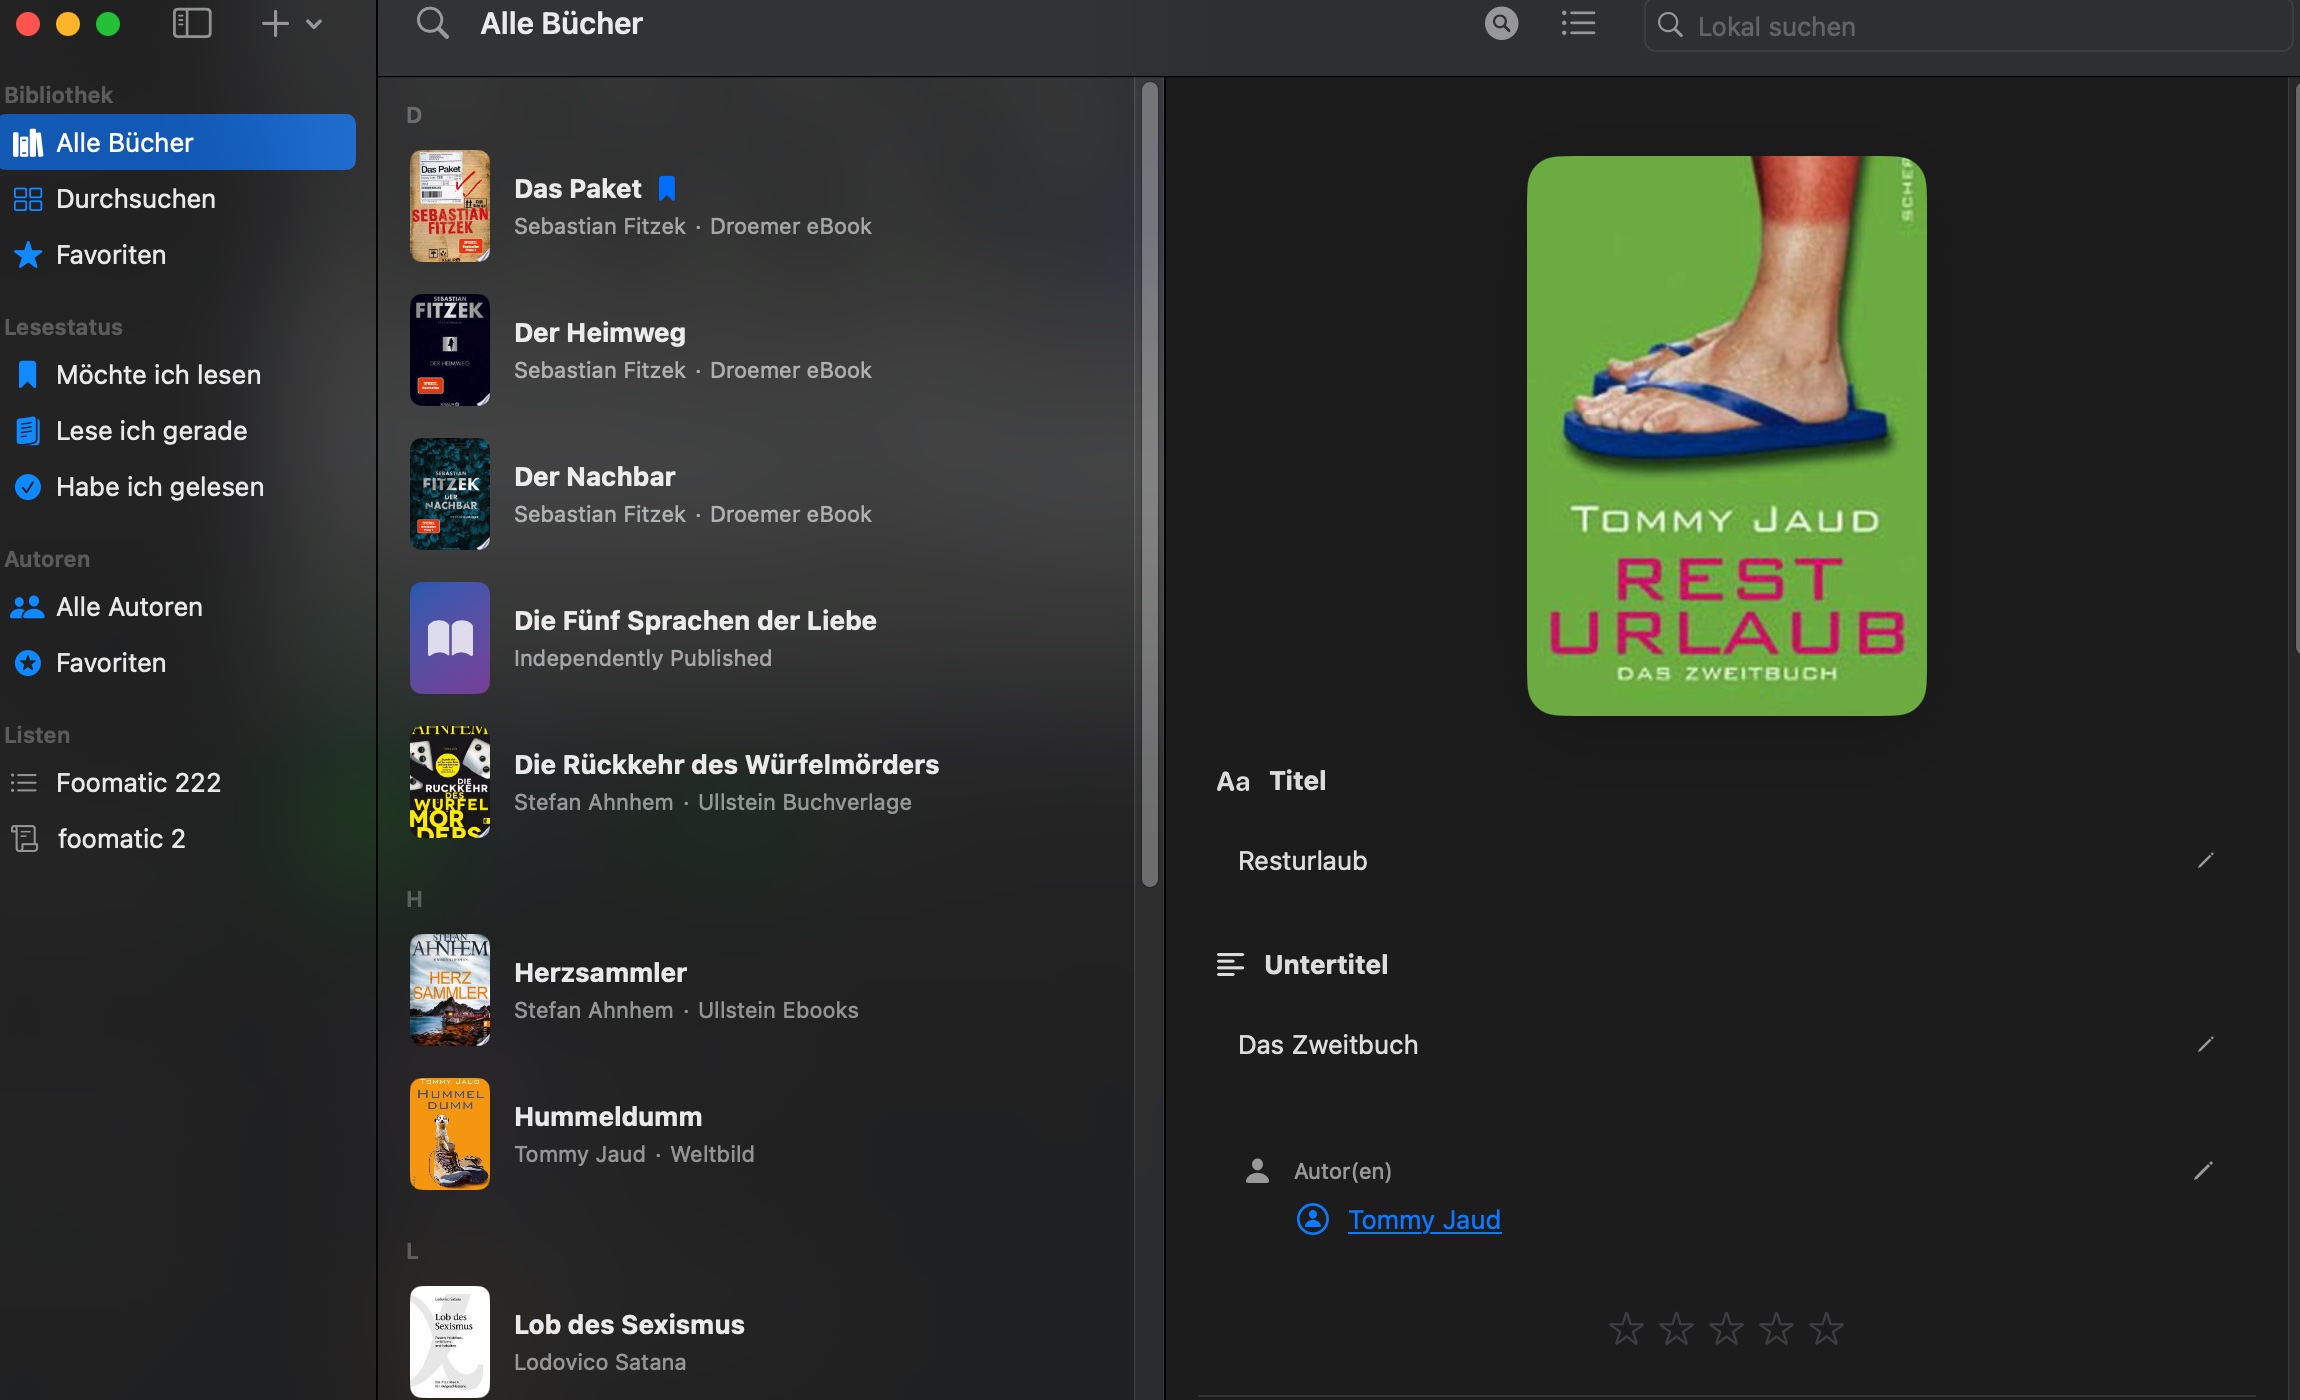Screen dimensions: 2300x1400
Task: Open the chevron dropdown next to the add button
Action: (x=314, y=23)
